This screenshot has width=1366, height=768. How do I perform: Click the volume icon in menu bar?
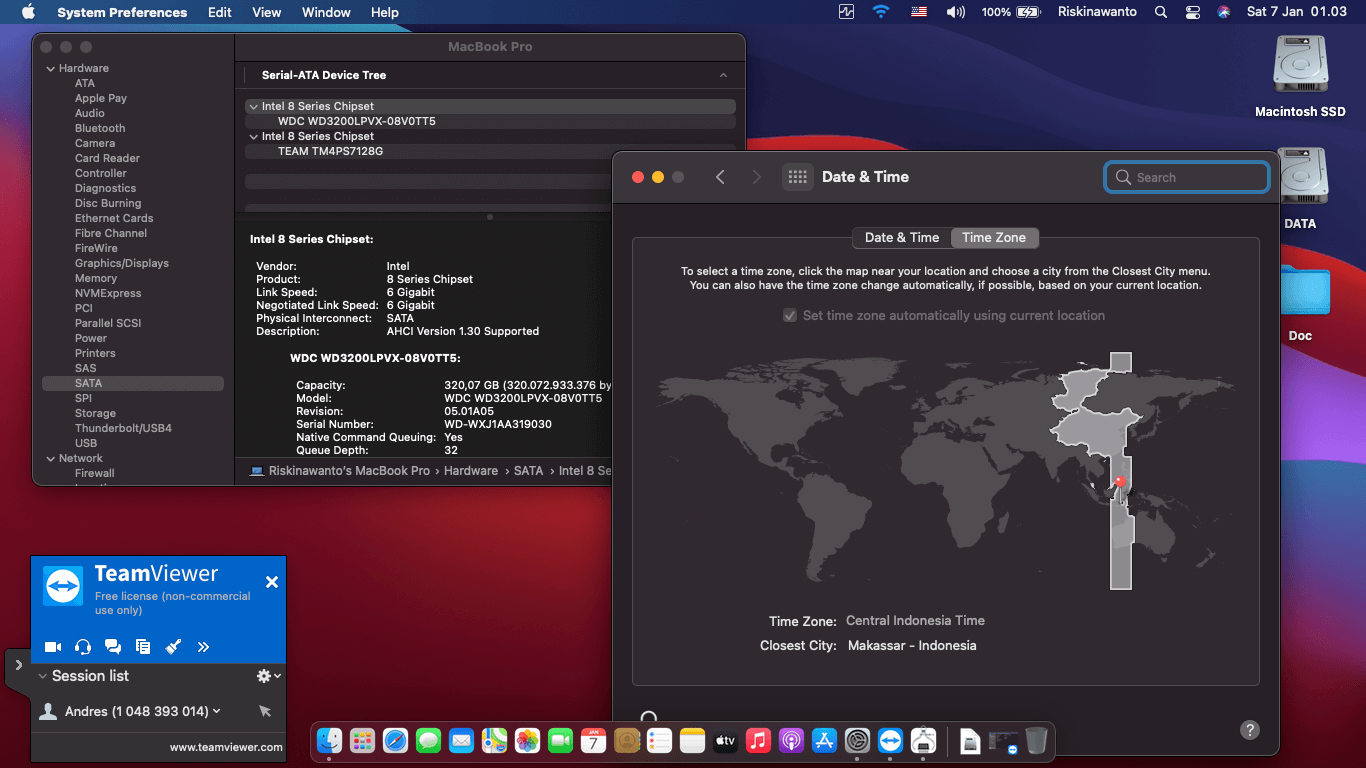956,12
